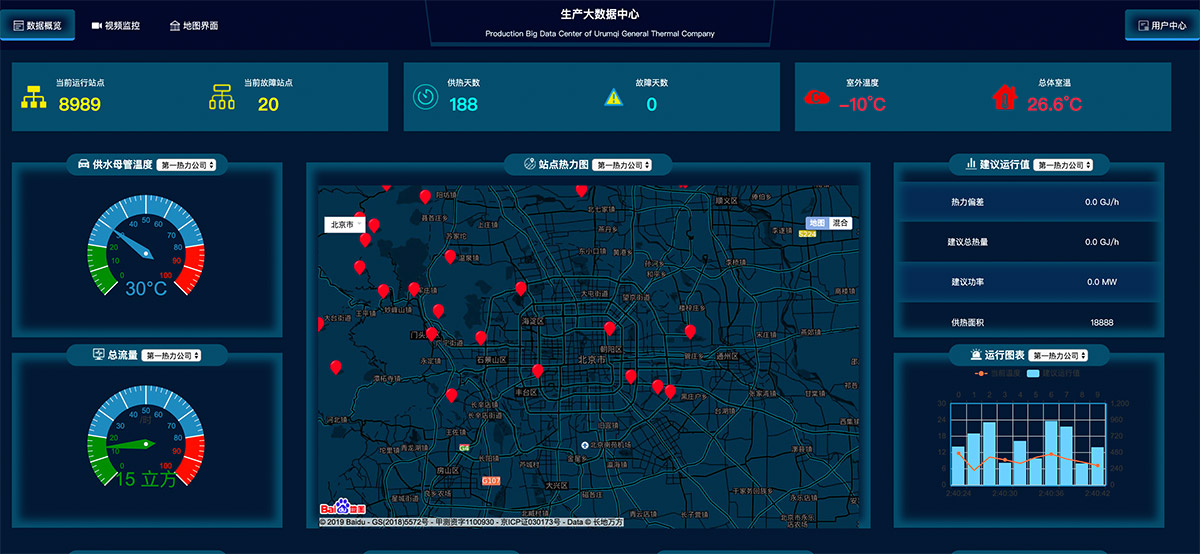Switch map to 地图 view
The image size is (1200, 554).
point(817,223)
